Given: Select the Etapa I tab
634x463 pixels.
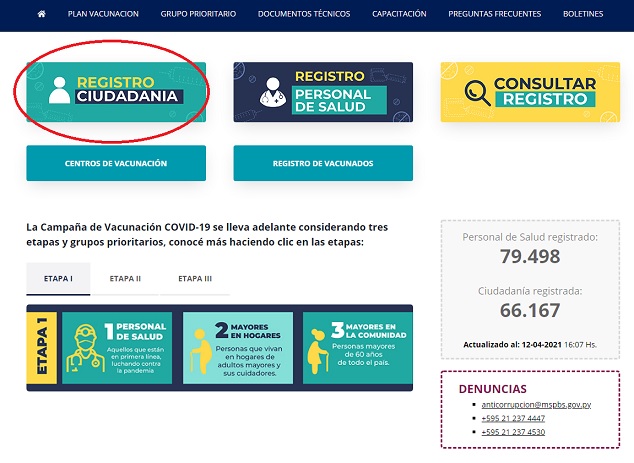Looking at the screenshot, I should (58, 279).
